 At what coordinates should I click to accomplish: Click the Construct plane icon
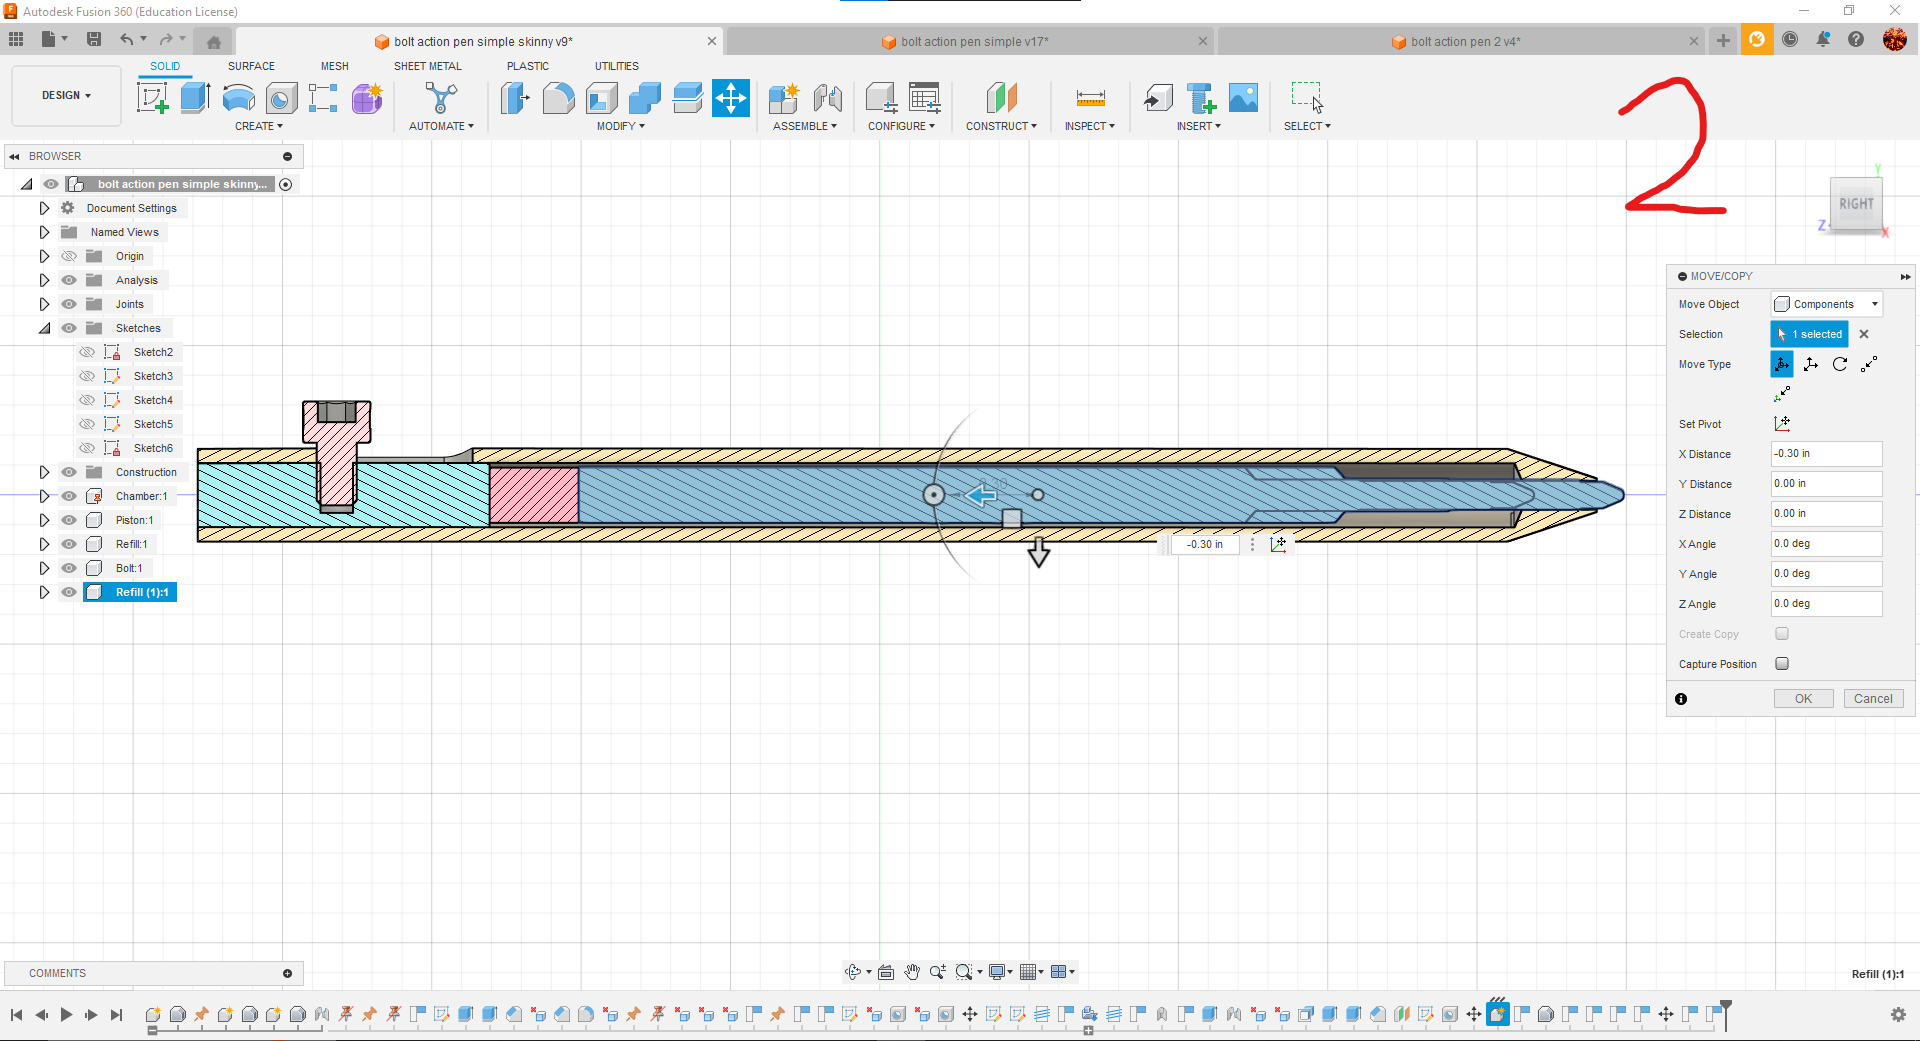pos(1001,97)
